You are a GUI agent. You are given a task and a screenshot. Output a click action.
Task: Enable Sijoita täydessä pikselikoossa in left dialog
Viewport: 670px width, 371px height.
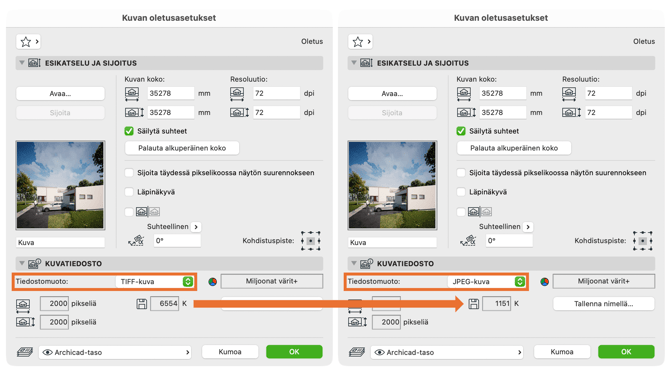click(x=129, y=173)
